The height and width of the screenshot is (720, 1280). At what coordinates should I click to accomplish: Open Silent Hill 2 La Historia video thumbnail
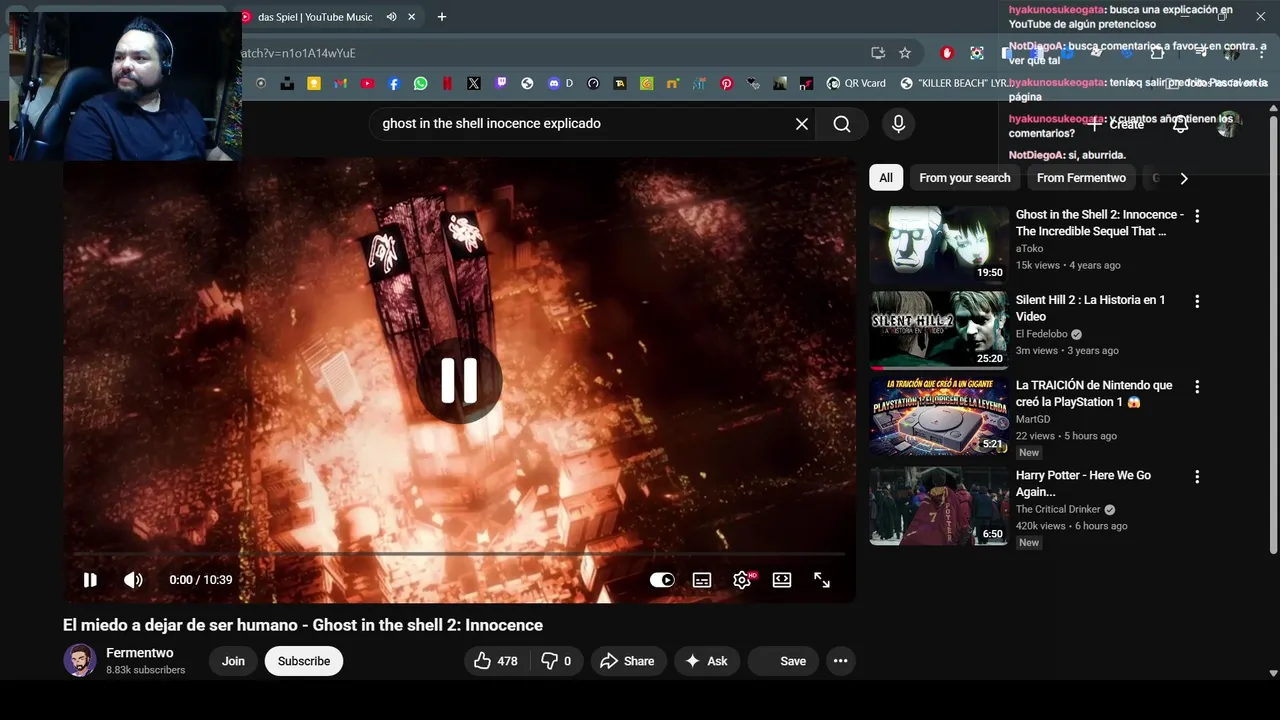(x=939, y=330)
